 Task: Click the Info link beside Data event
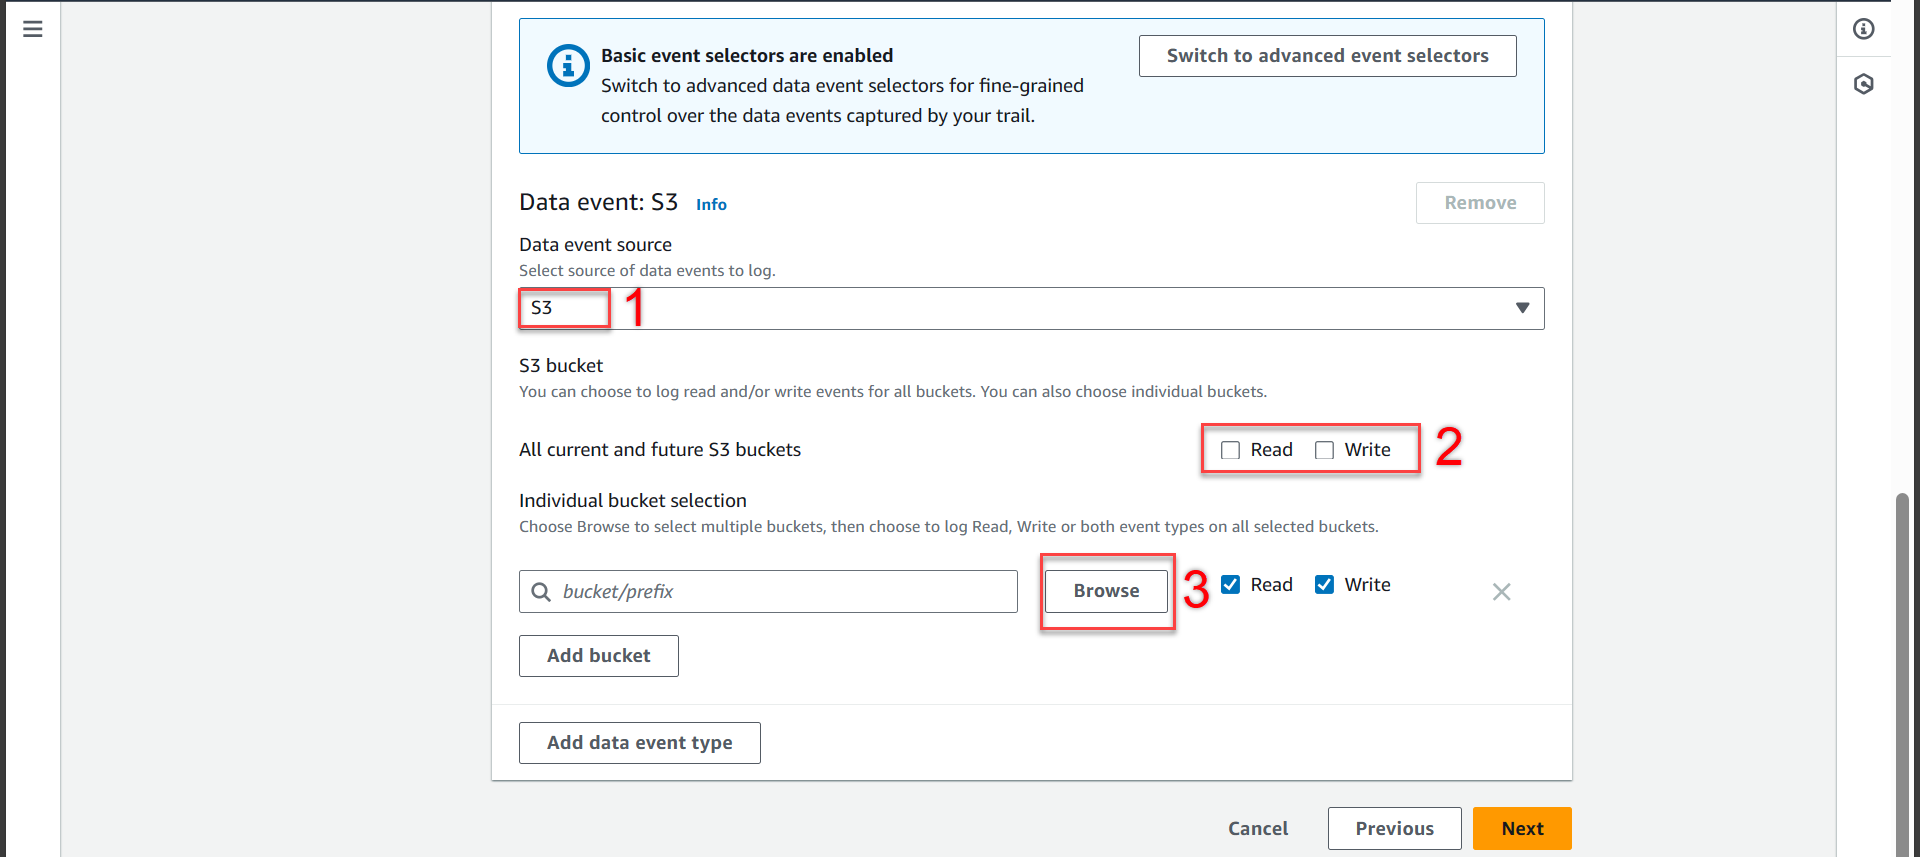point(711,205)
